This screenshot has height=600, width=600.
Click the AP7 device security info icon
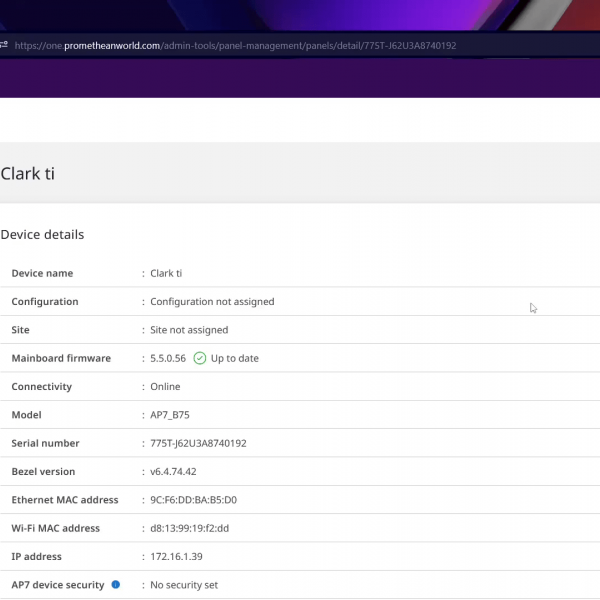coord(116,585)
